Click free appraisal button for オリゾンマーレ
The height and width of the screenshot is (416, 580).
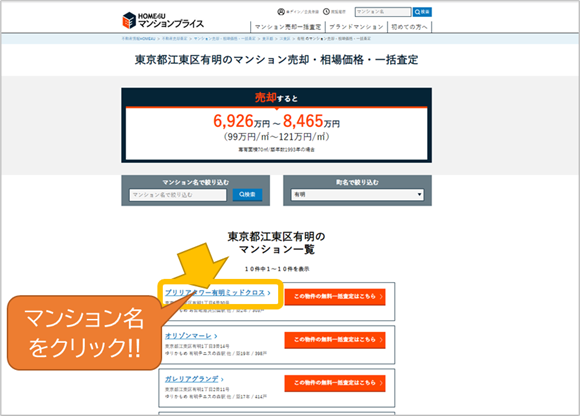click(335, 340)
